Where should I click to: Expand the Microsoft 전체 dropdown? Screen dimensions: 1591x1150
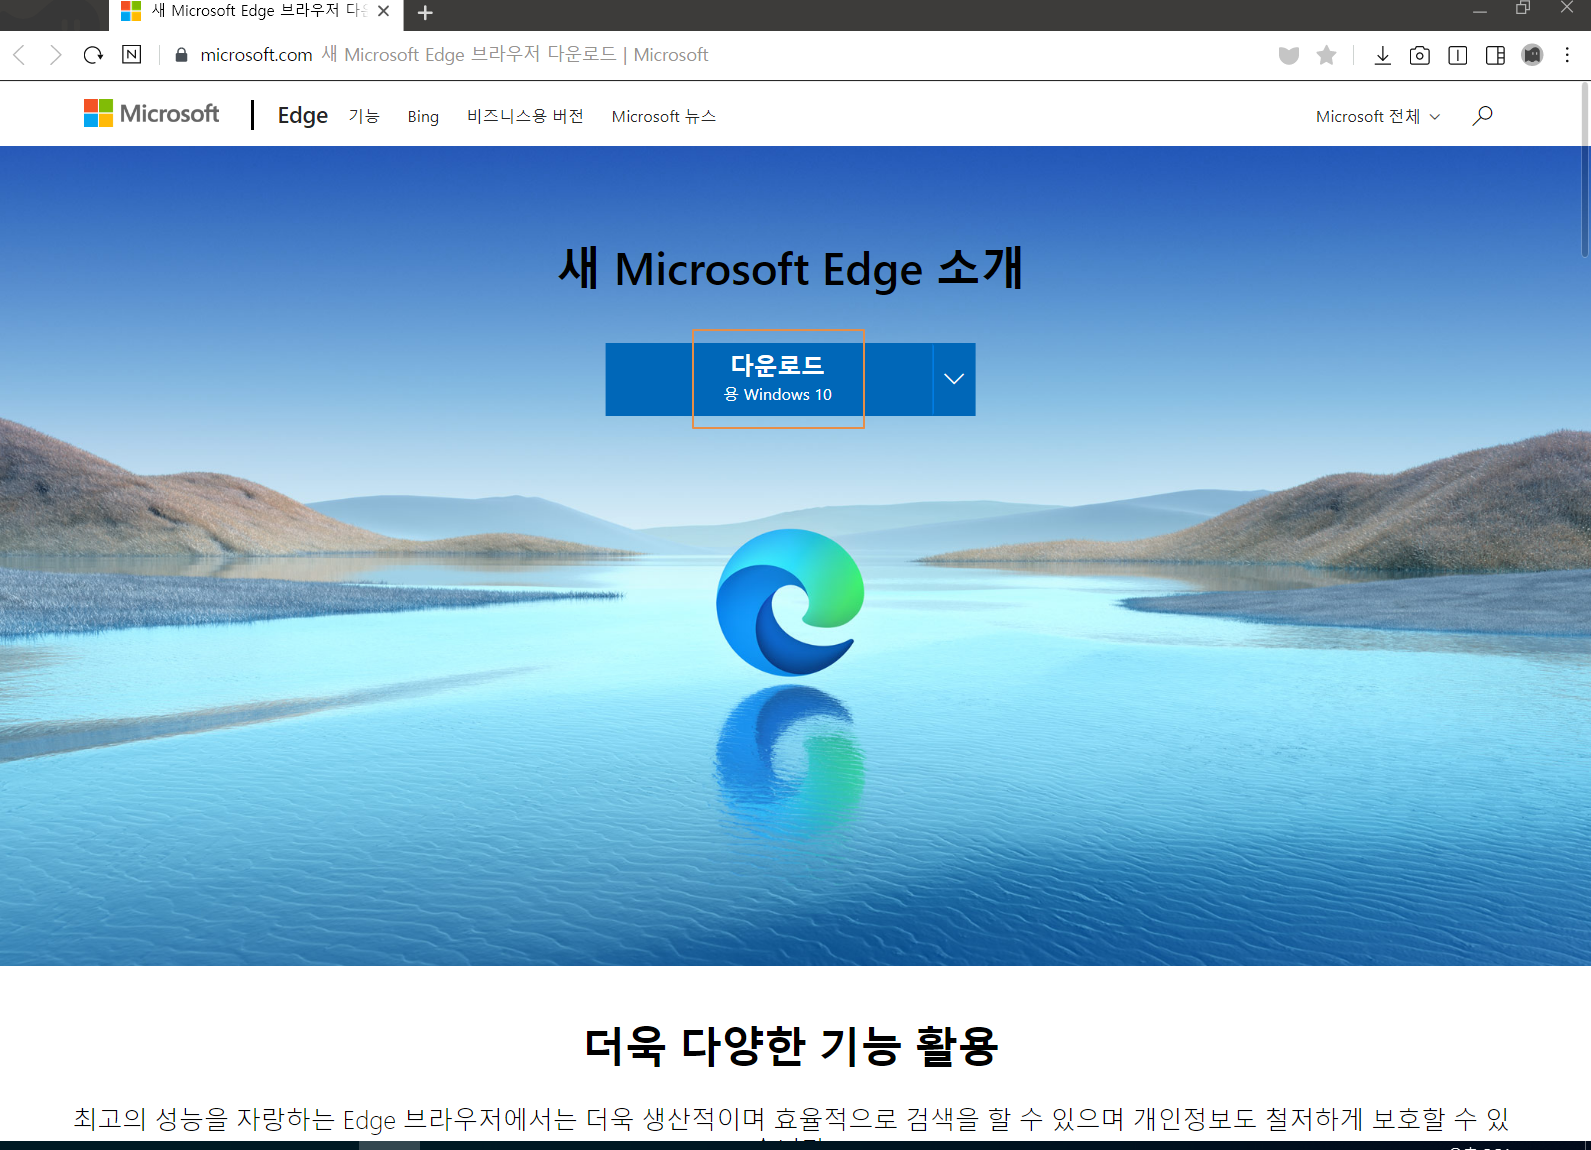pyautogui.click(x=1378, y=116)
